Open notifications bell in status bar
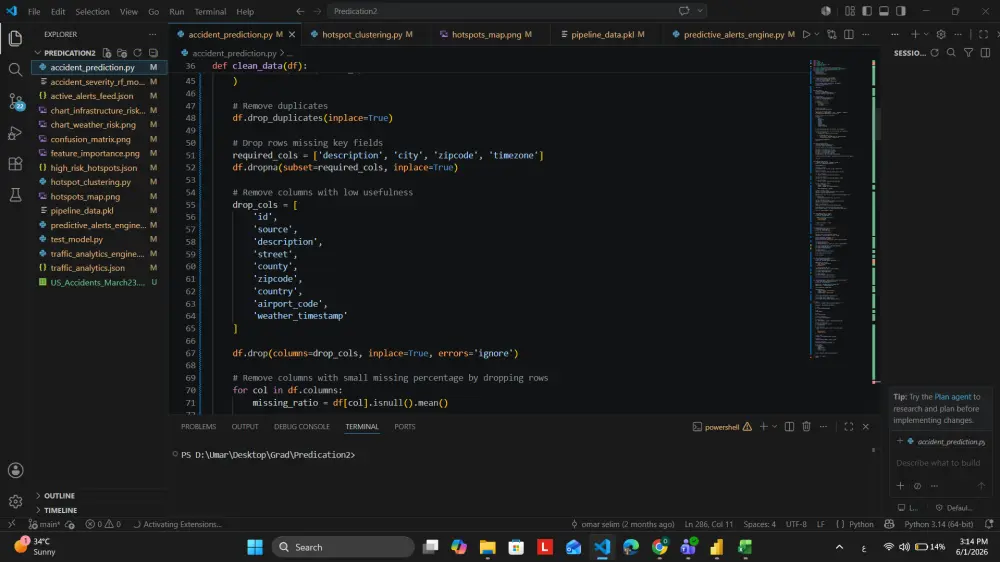Screen dimensions: 1000x562 pos(989,524)
